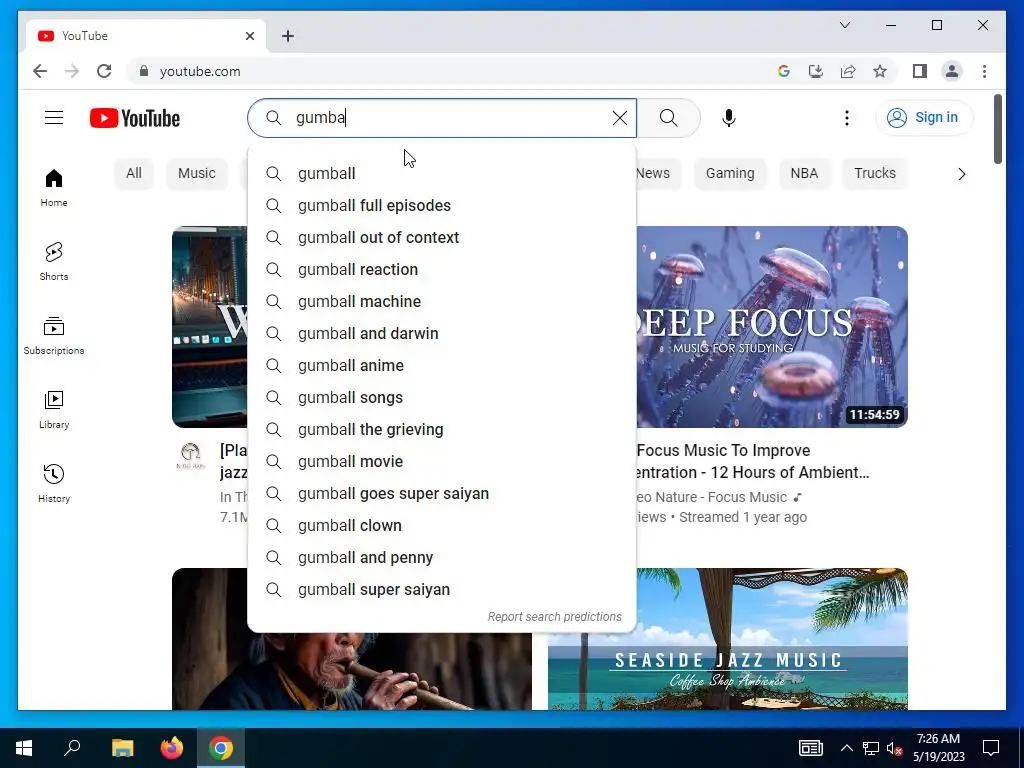Screen dimensions: 1024x768
Task: Click Report search predictions link
Action: [x=554, y=616]
